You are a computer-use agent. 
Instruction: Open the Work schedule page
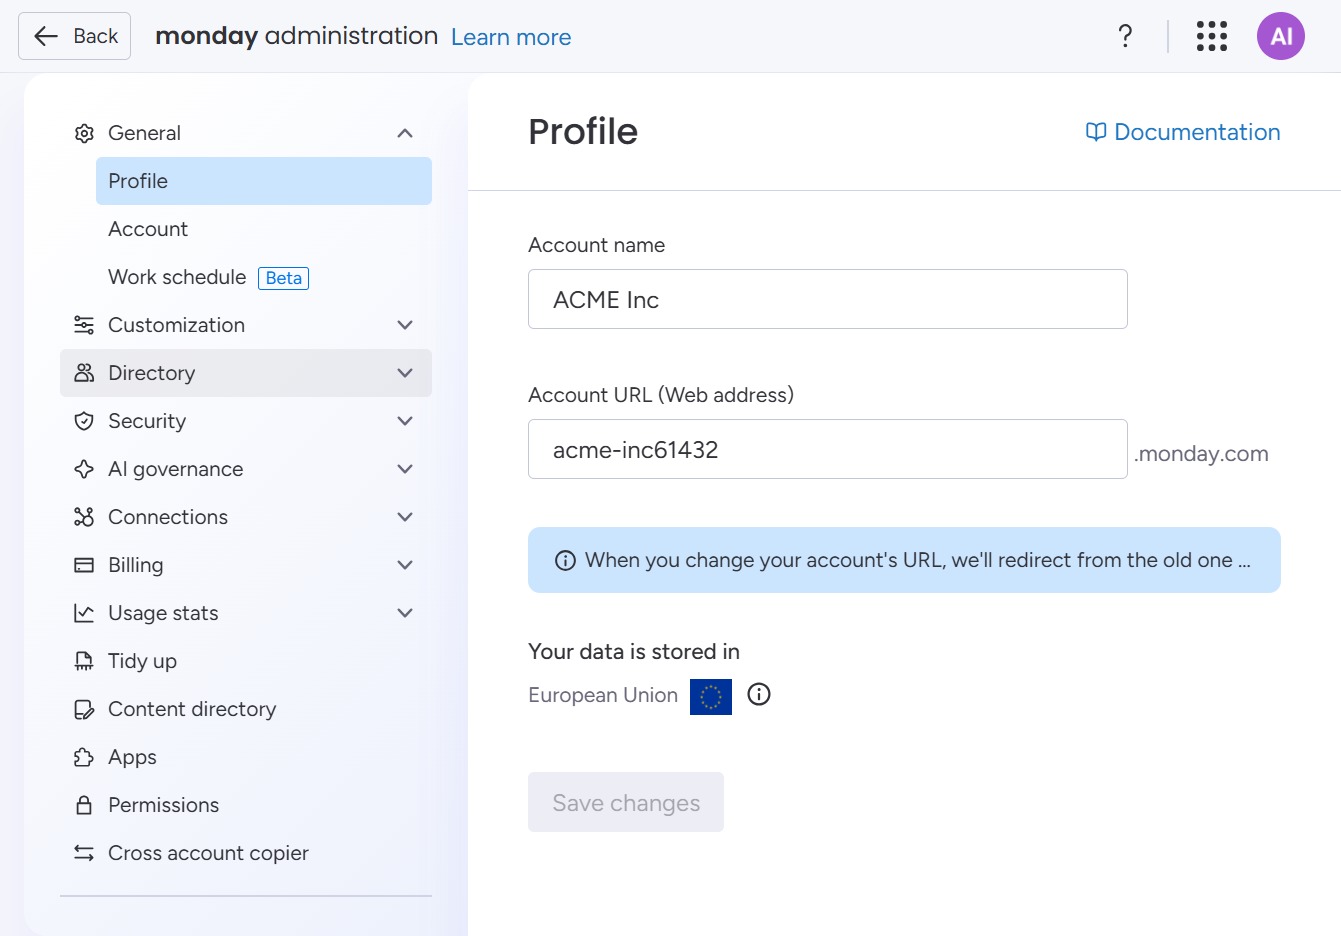click(264, 277)
